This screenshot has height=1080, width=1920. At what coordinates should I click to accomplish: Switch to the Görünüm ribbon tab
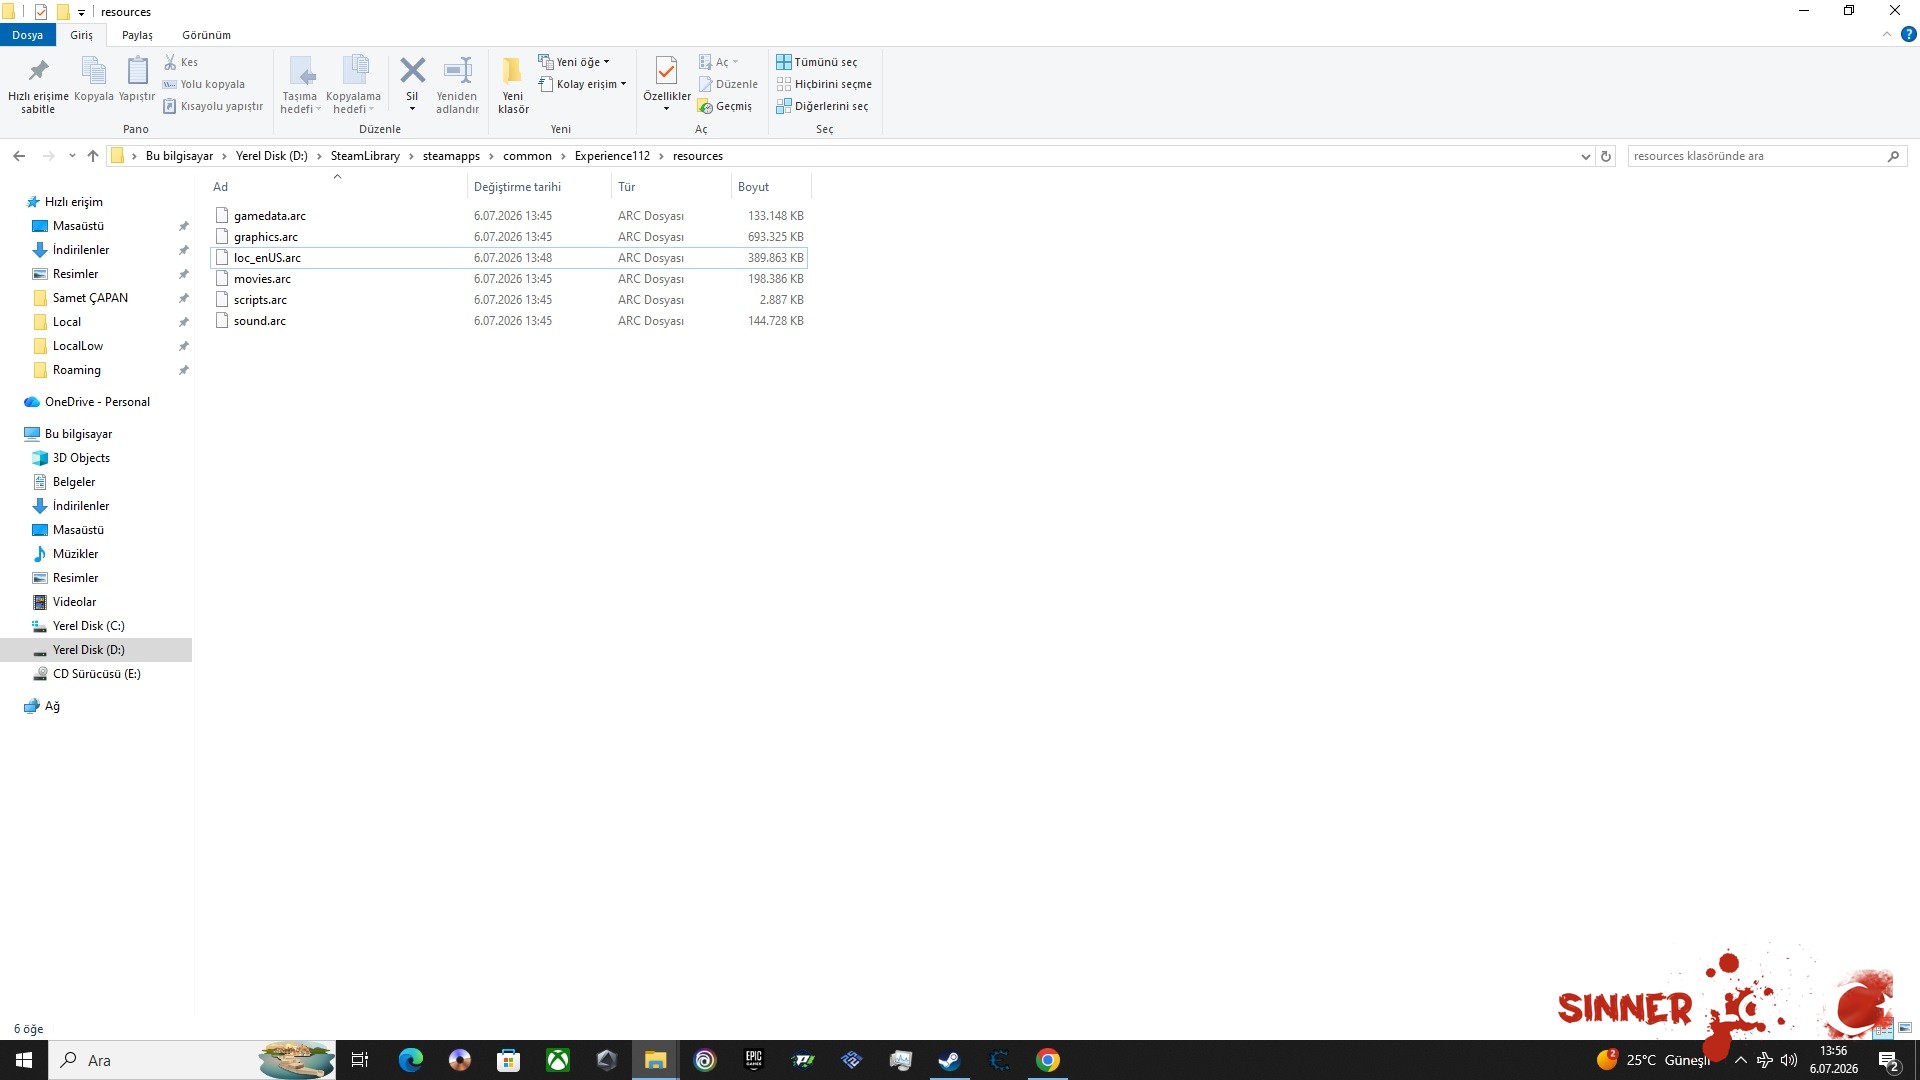[x=206, y=35]
